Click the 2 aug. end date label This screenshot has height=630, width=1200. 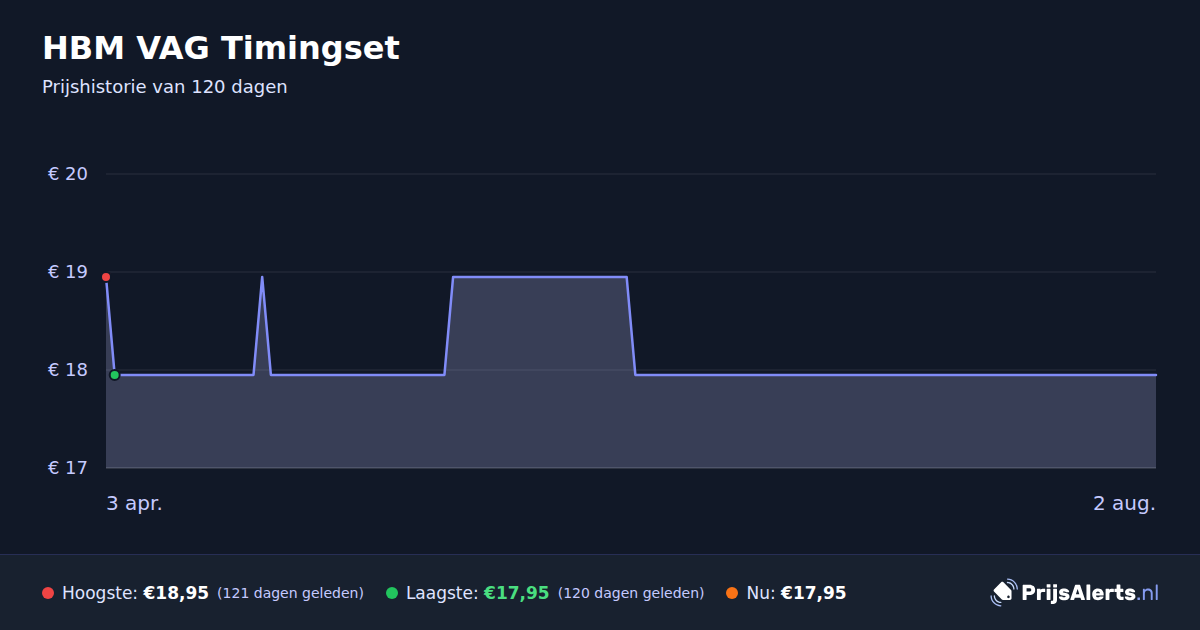point(1124,503)
